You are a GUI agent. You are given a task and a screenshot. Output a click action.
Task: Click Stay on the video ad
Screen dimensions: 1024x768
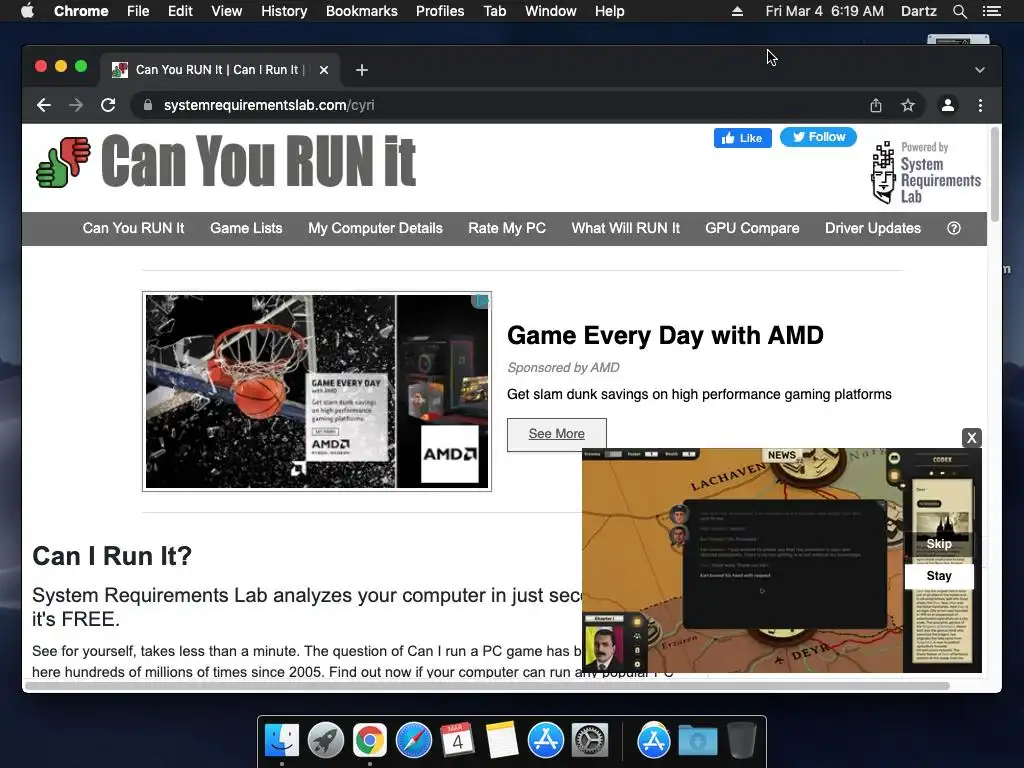click(x=938, y=575)
